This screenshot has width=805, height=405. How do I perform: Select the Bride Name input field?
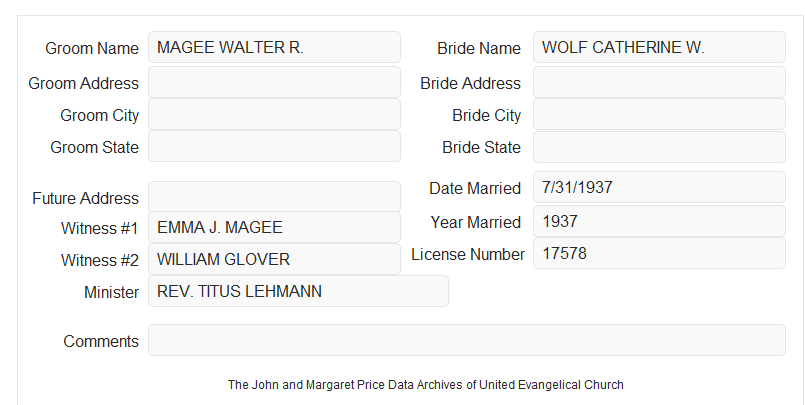click(x=659, y=47)
